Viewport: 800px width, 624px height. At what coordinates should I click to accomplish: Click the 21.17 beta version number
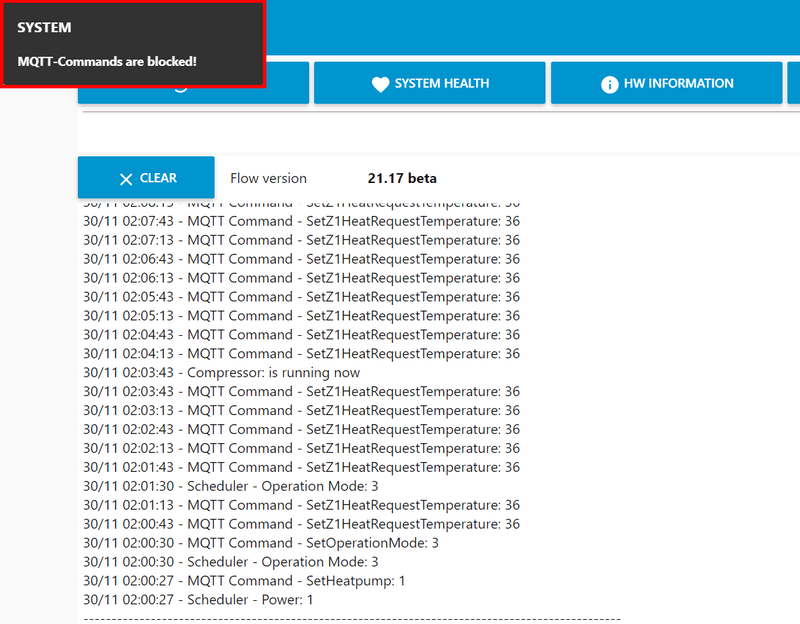pyautogui.click(x=402, y=178)
